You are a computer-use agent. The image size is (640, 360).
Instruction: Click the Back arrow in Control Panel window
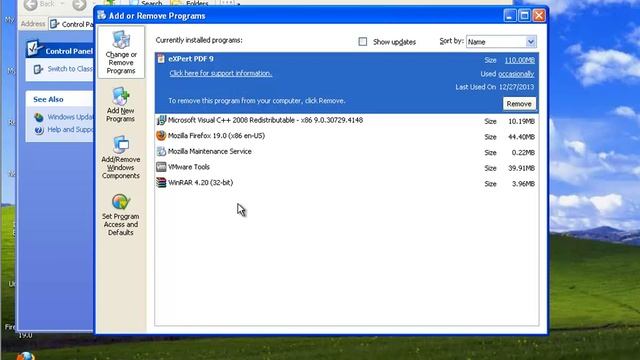(31, 5)
